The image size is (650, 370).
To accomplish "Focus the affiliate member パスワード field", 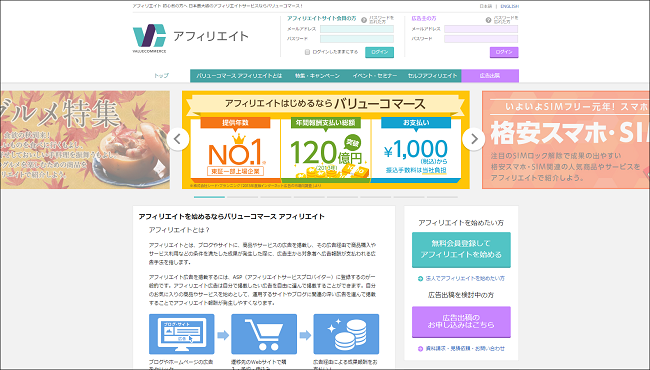I will pyautogui.click(x=357, y=39).
